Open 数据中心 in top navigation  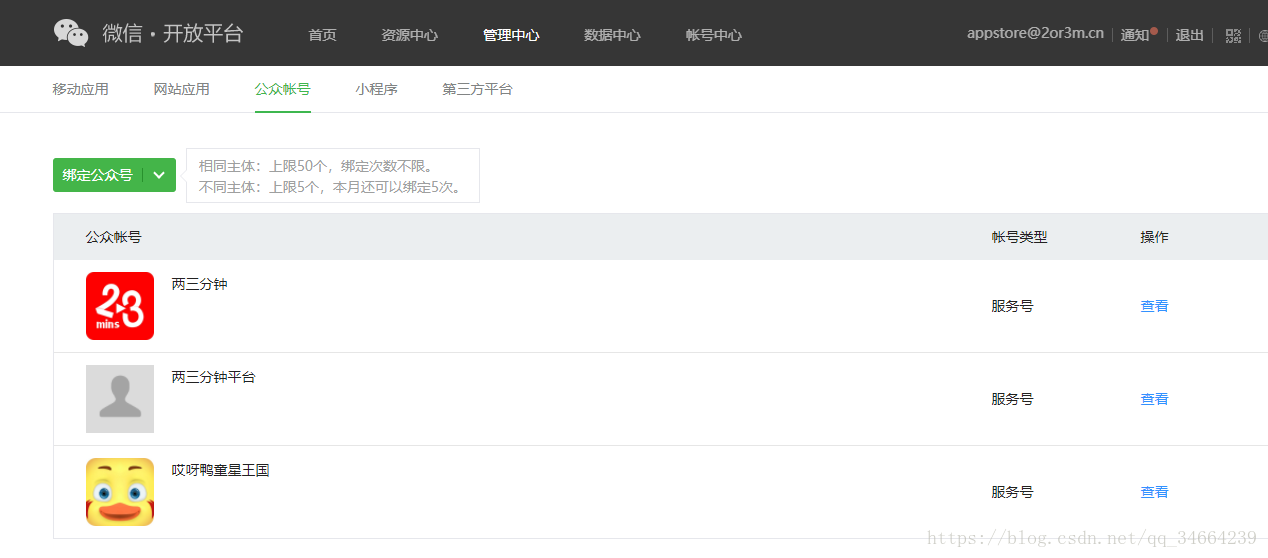pos(612,35)
